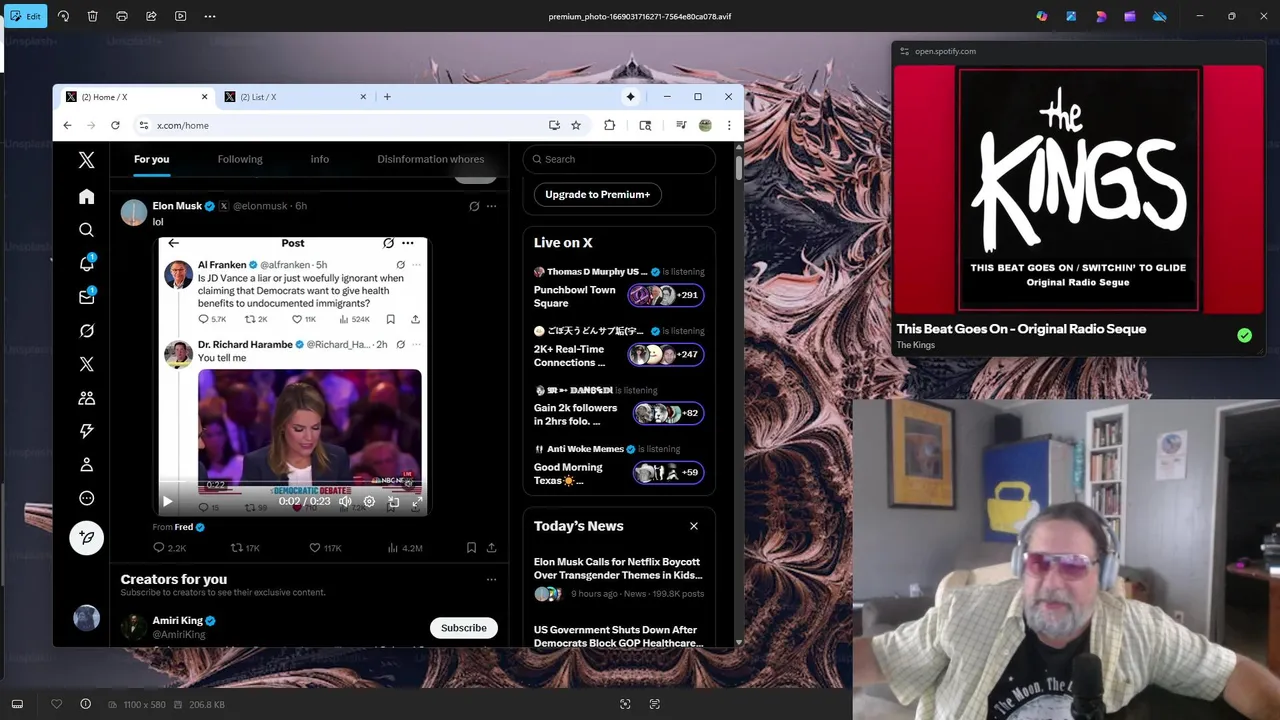Print the photo from Photos toolbar
1280x720 pixels.
click(122, 16)
